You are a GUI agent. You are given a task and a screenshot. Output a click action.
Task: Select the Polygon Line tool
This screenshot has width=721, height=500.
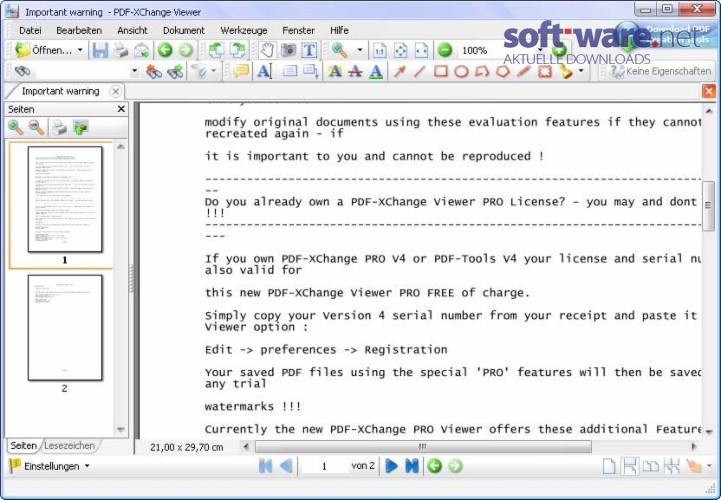pos(482,71)
